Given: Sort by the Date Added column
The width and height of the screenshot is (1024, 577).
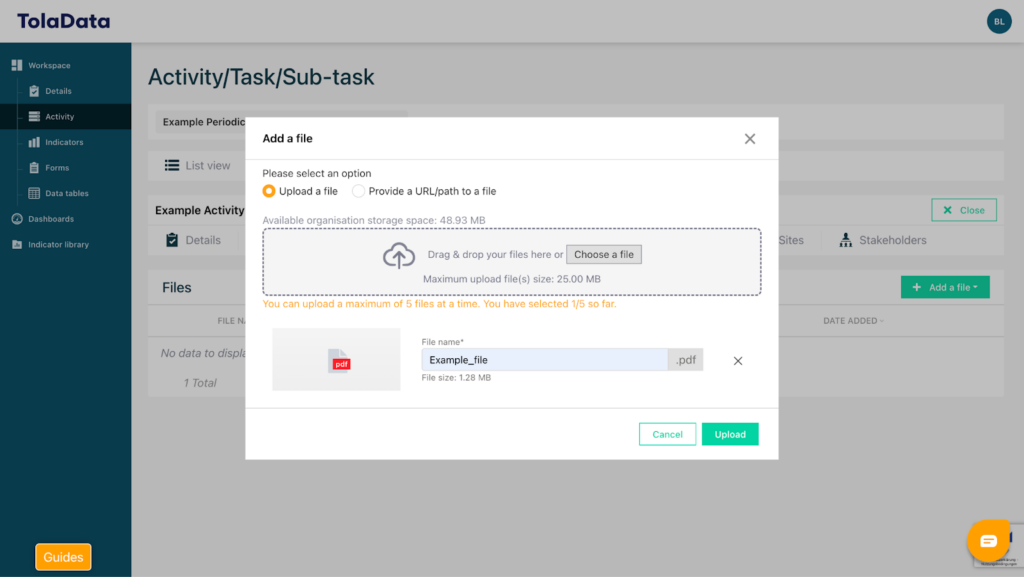Looking at the screenshot, I should [x=853, y=321].
